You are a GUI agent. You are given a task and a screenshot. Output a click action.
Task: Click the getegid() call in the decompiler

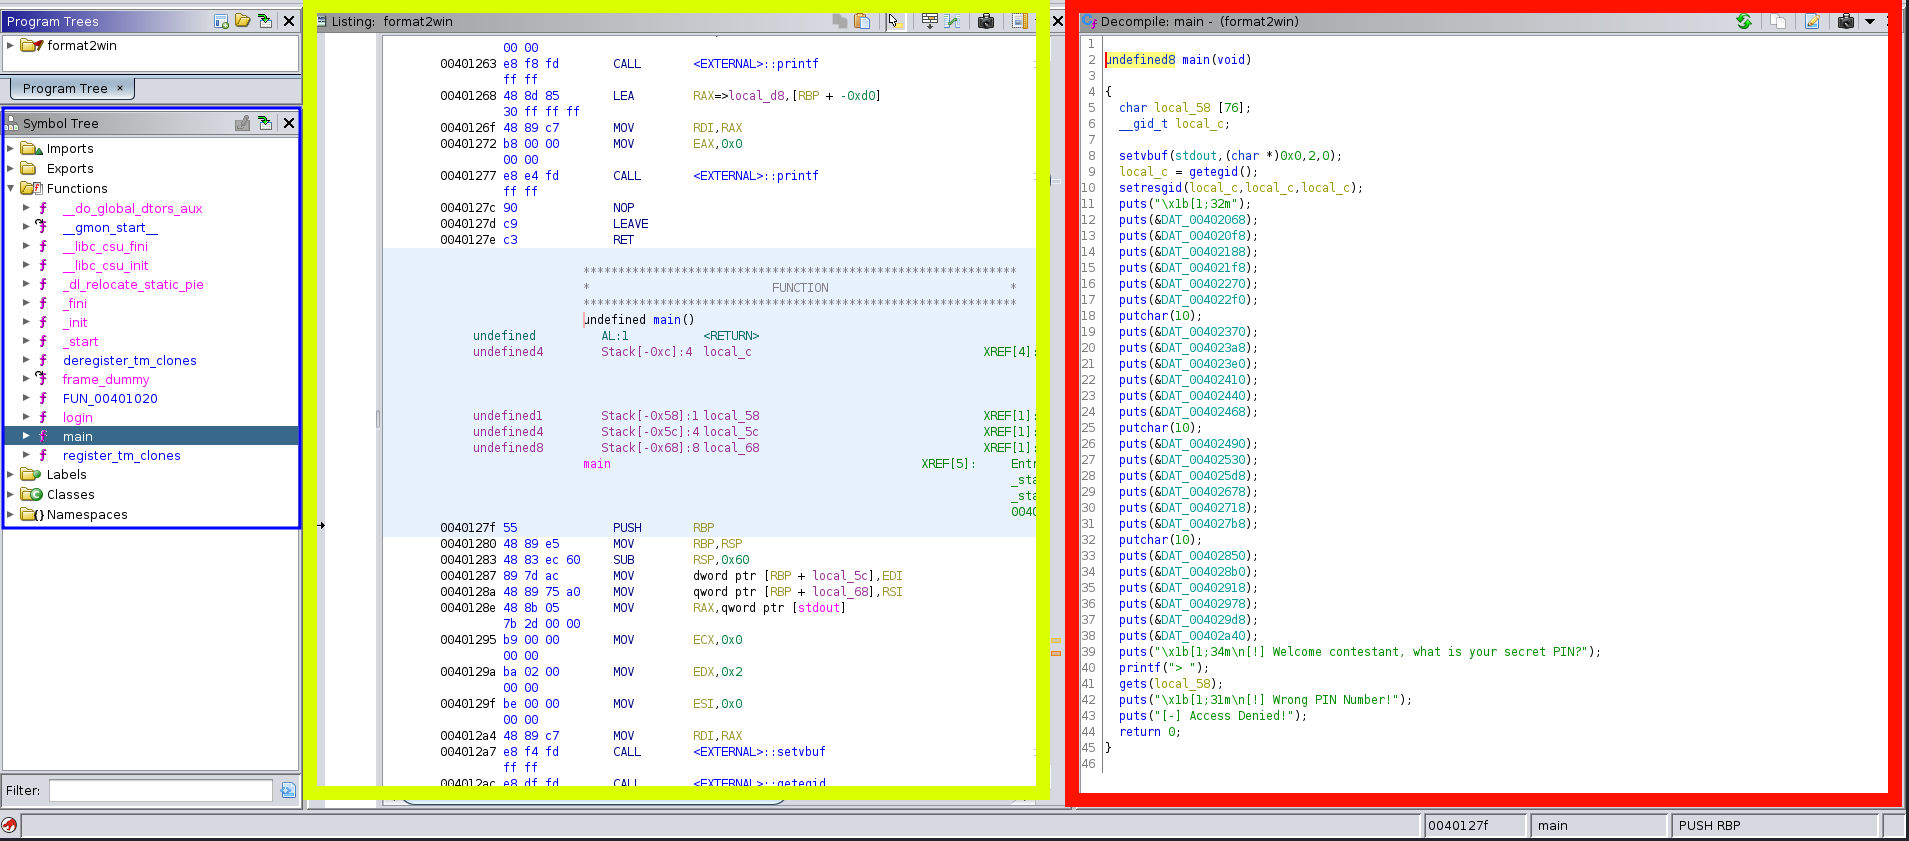(x=1223, y=172)
